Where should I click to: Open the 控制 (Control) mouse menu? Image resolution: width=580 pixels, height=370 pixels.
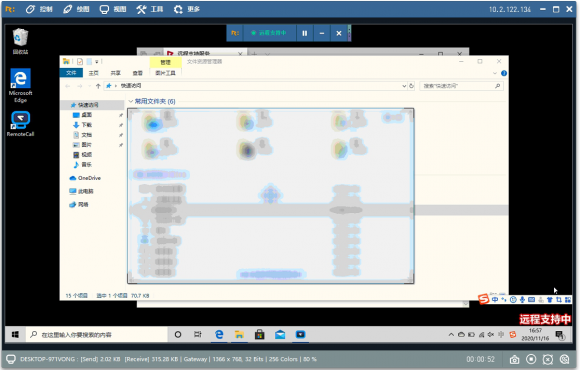point(39,9)
